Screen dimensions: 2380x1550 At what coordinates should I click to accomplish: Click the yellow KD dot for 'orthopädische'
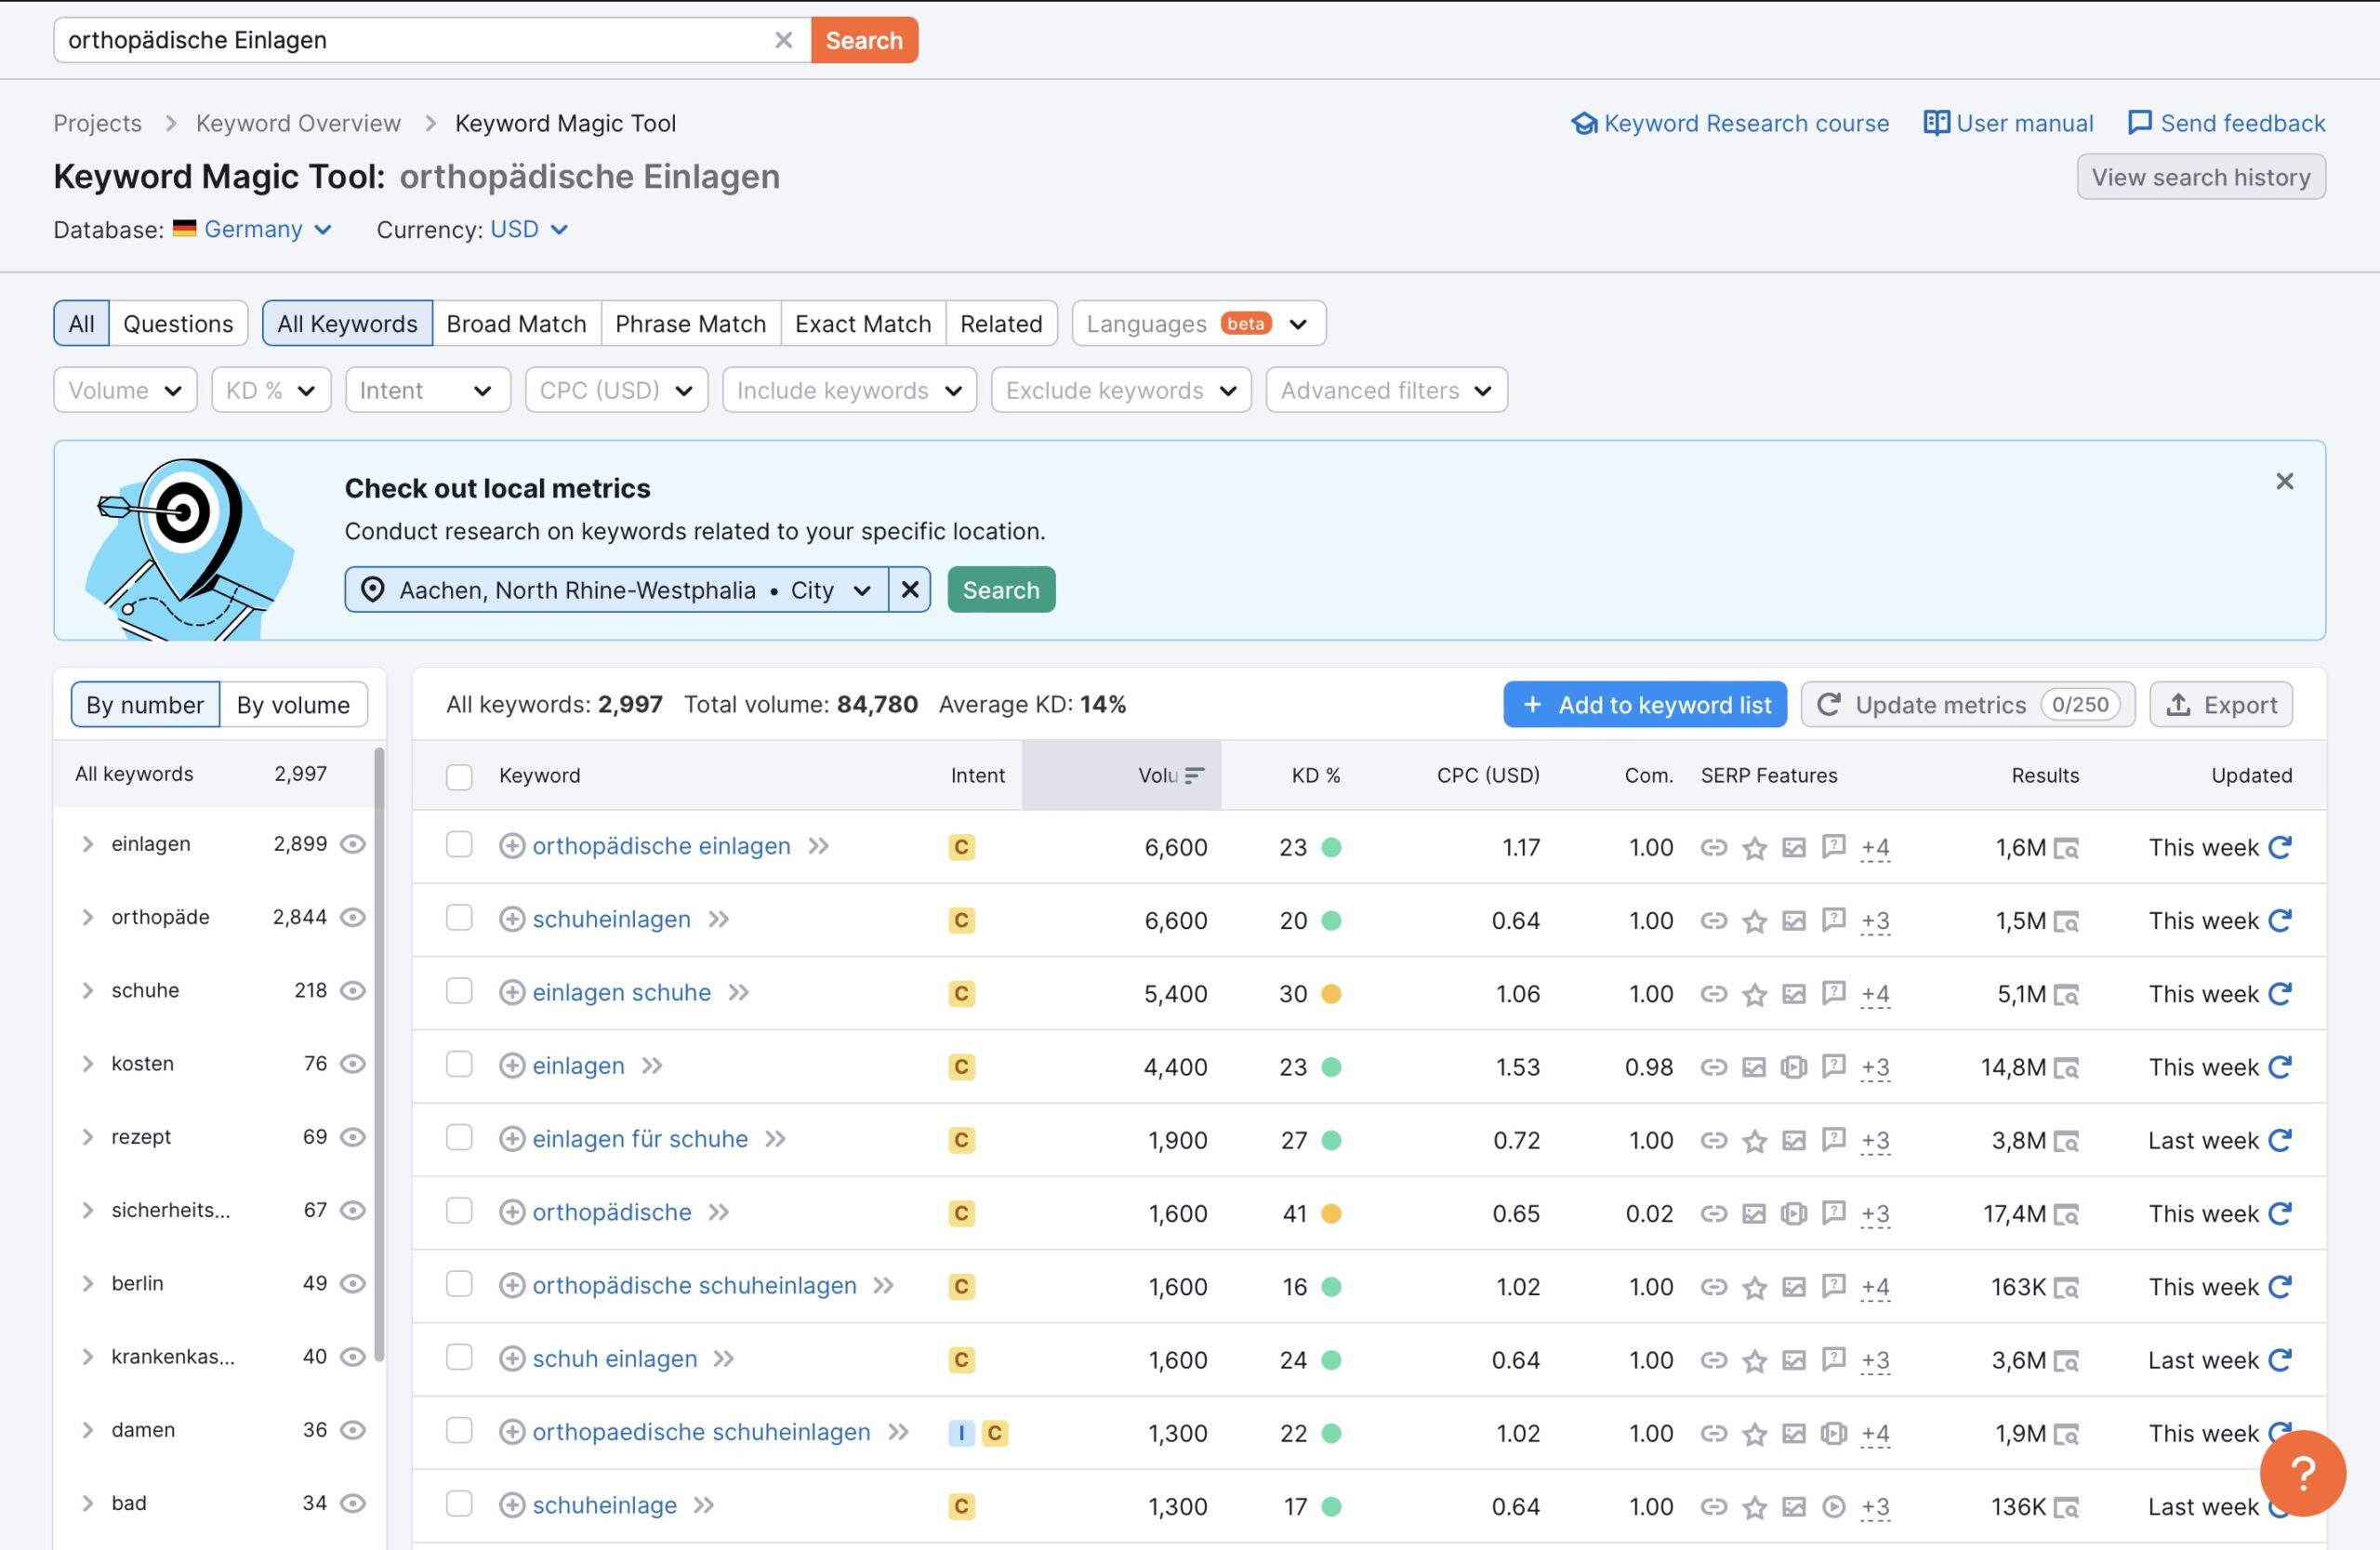coord(1331,1214)
